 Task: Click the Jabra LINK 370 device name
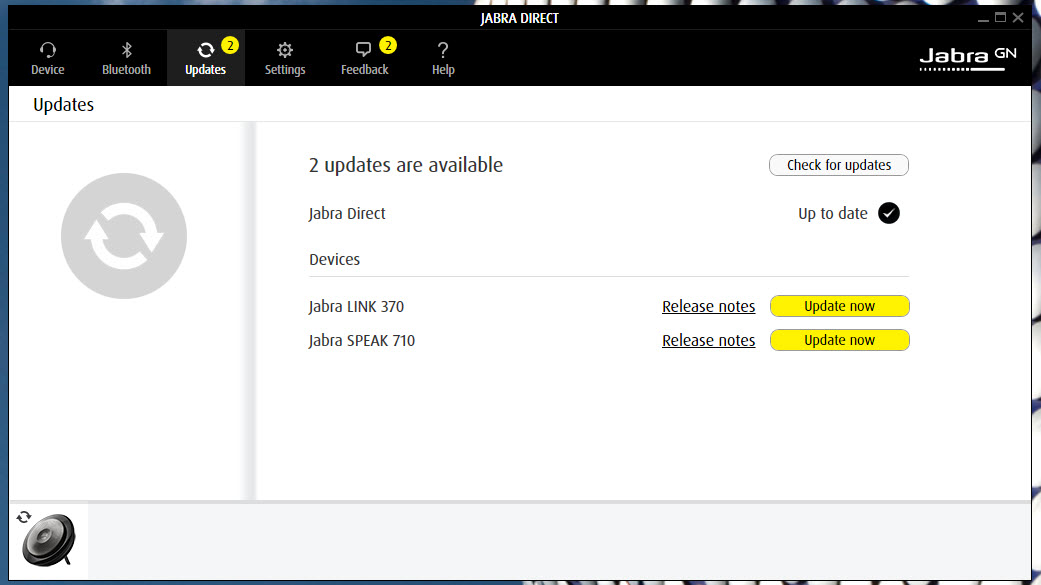(x=356, y=306)
